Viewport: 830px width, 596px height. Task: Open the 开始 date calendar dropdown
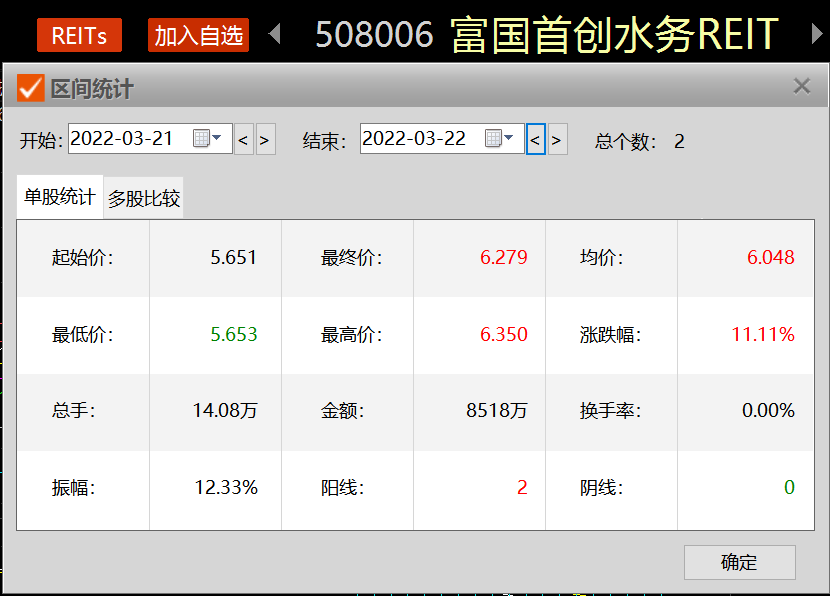[207, 138]
